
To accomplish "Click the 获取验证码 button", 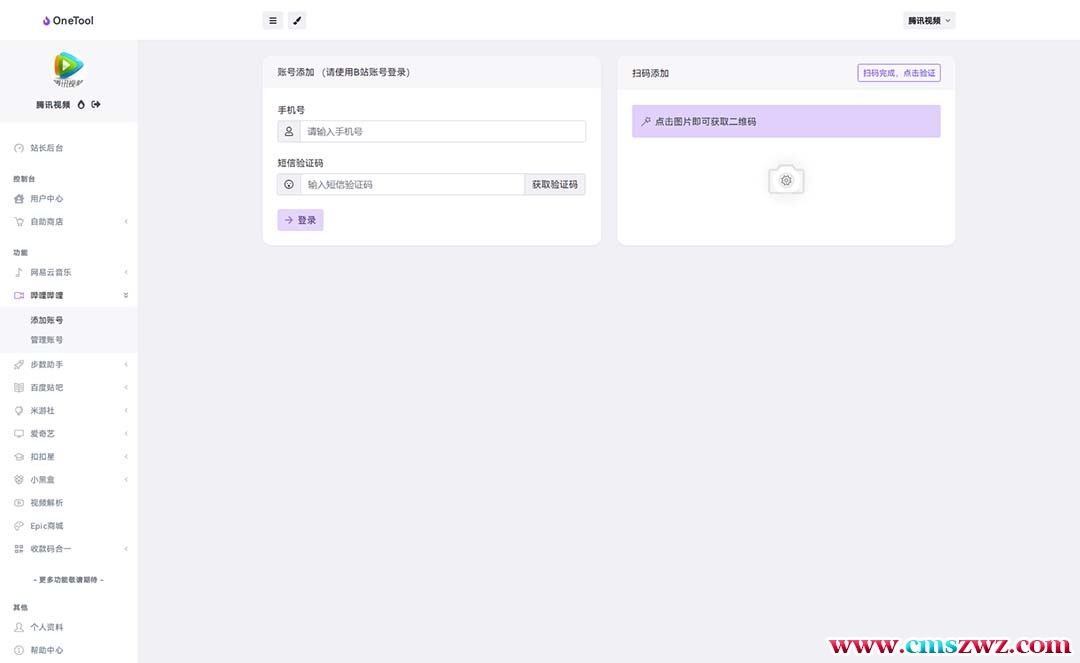I will 554,184.
